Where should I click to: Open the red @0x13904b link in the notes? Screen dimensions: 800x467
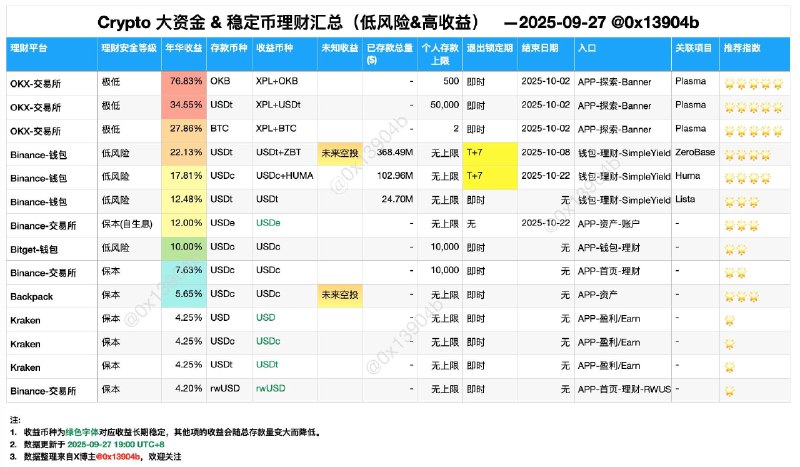[x=118, y=456]
